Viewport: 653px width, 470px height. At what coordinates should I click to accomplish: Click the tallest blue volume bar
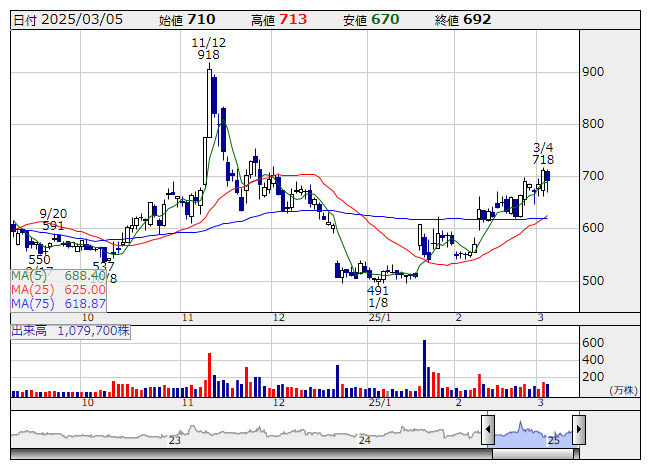click(424, 368)
